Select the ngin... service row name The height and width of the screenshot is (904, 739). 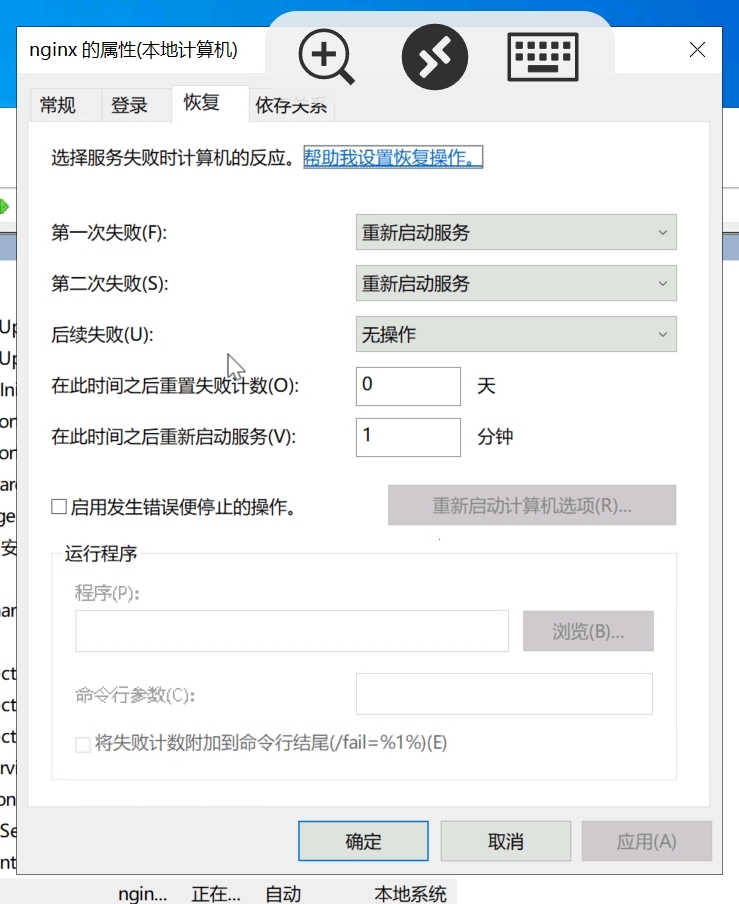142,894
